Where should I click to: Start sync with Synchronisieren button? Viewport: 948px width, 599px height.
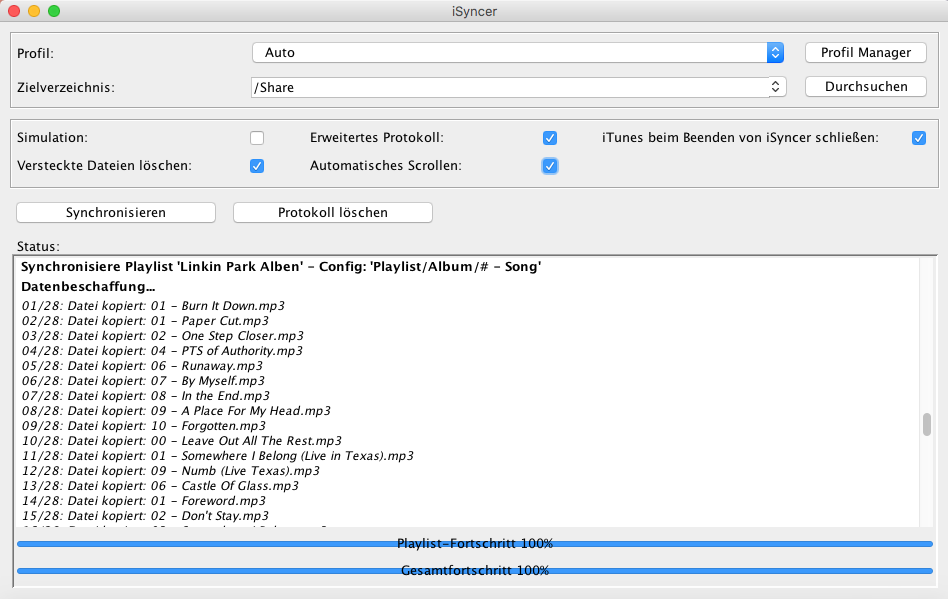pyautogui.click(x=116, y=212)
